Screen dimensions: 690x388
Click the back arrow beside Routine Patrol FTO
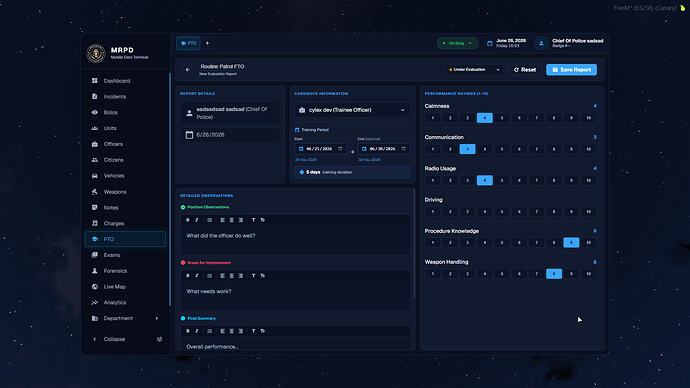(188, 70)
